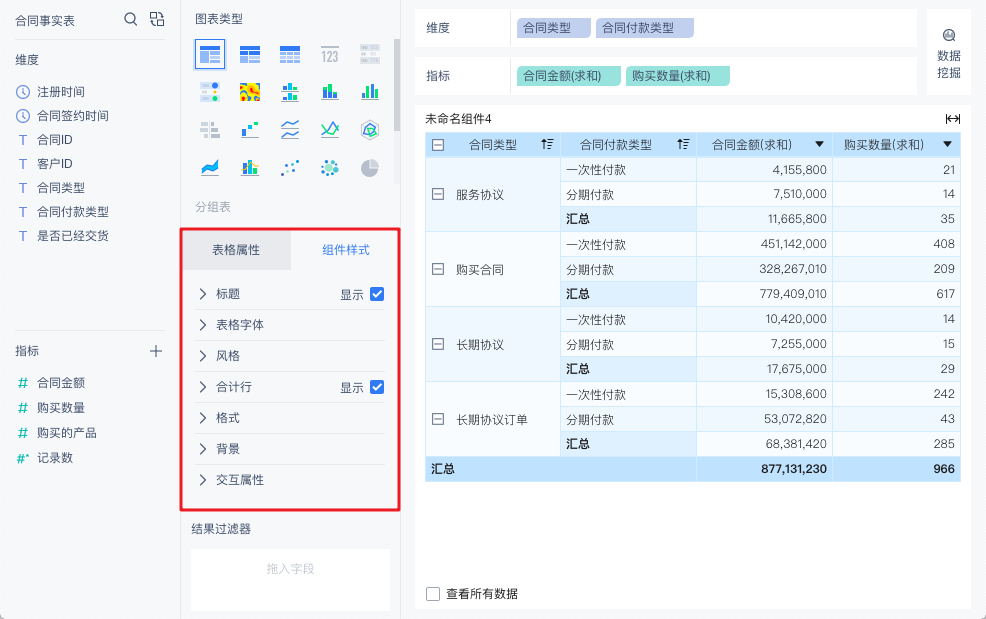The image size is (986, 619).
Task: Click the 拖入字段 filter drop area
Action: click(290, 579)
